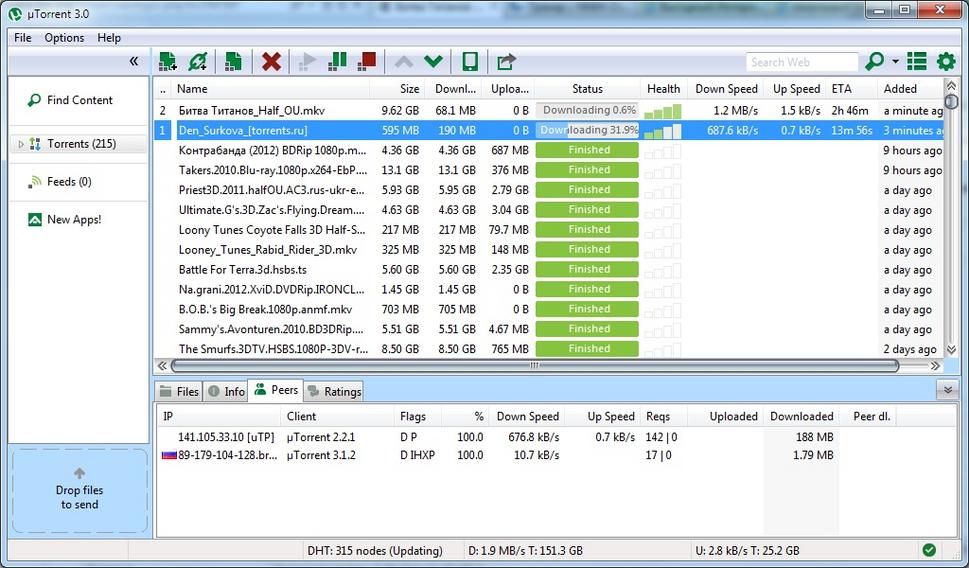Open search provider dropdown arrow
969x568 pixels.
tap(895, 61)
